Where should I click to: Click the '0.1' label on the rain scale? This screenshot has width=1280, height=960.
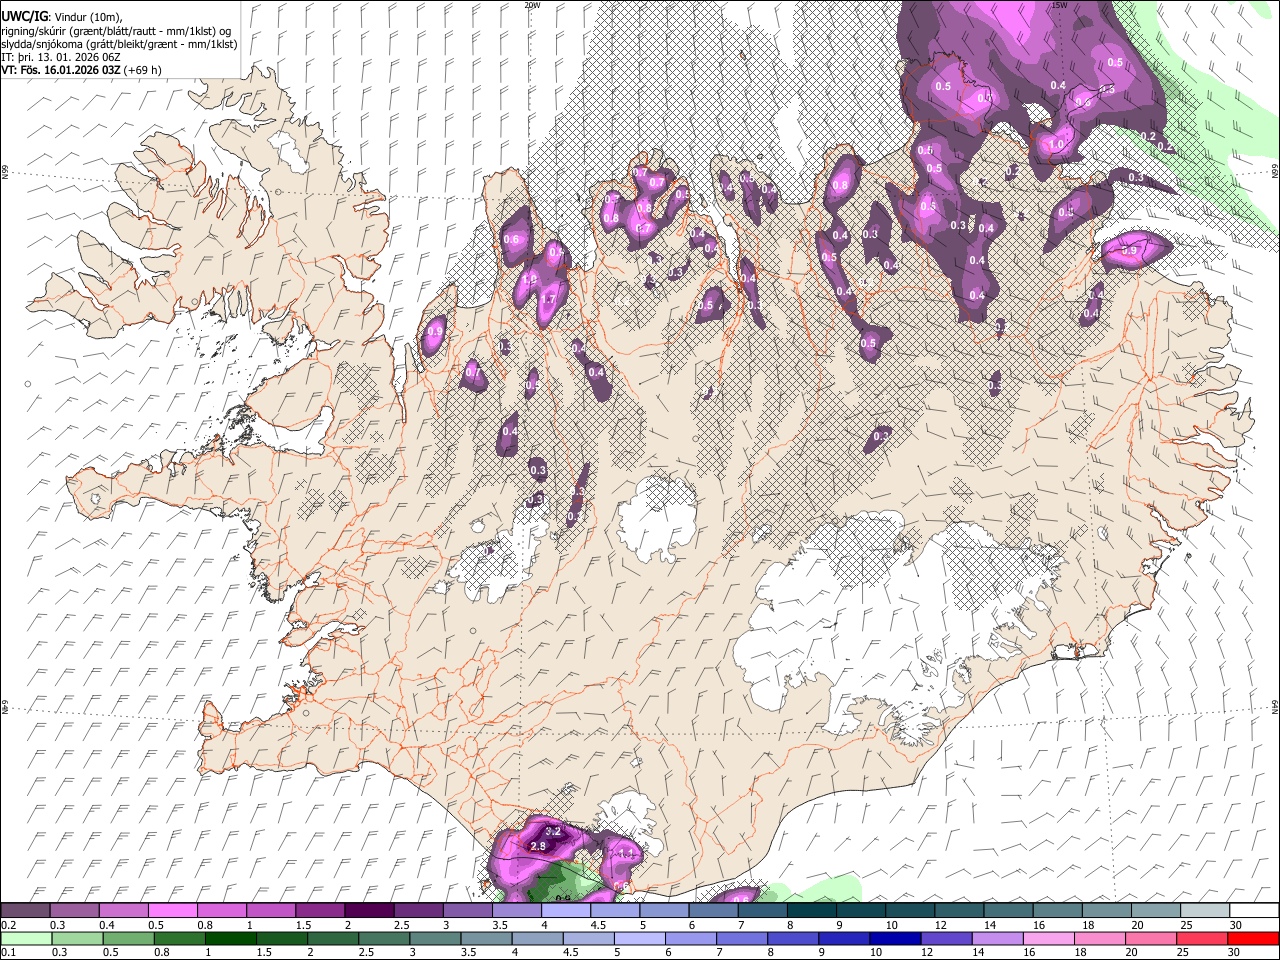point(9,952)
